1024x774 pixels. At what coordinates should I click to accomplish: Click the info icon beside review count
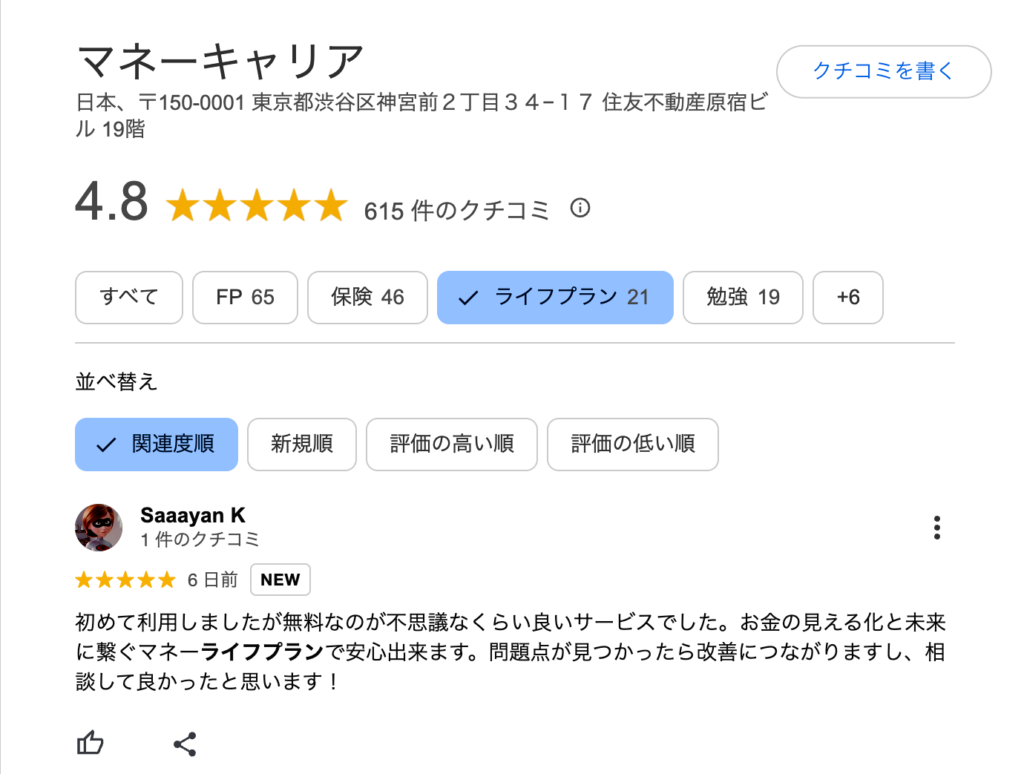(x=580, y=208)
